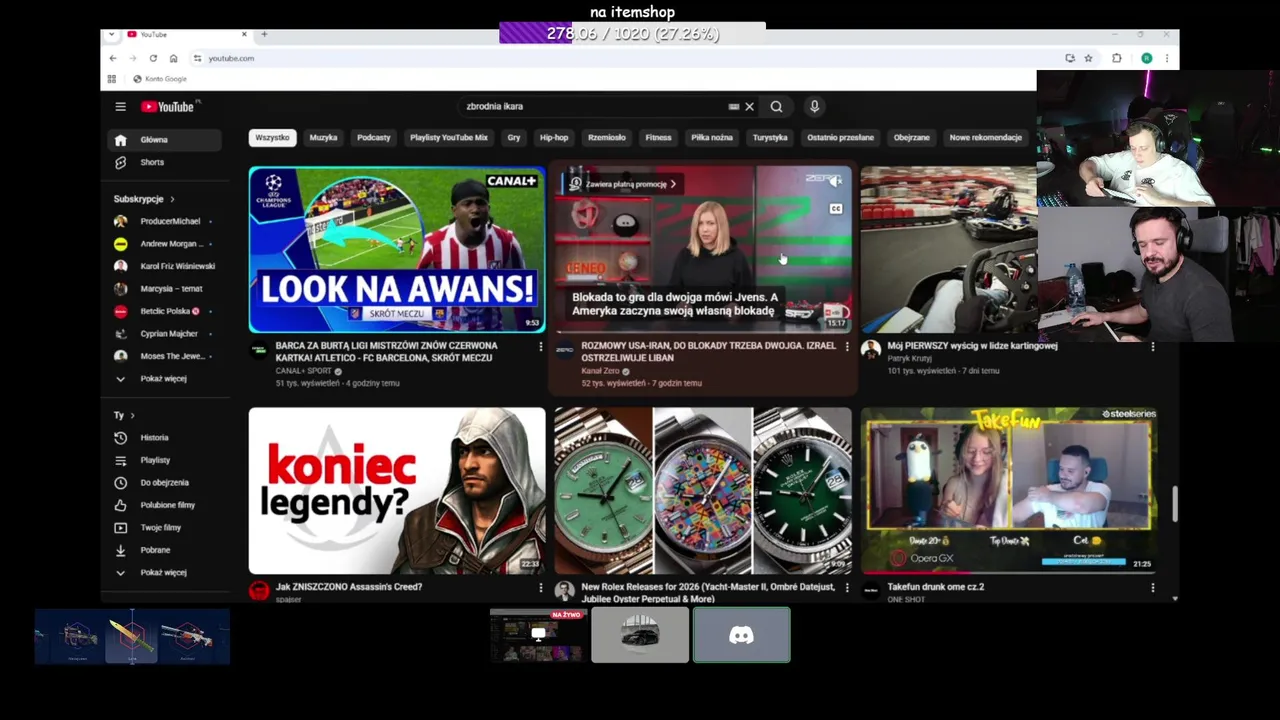Open Karol Friz Wiśniewski channel
The height and width of the screenshot is (720, 1280).
(164, 266)
